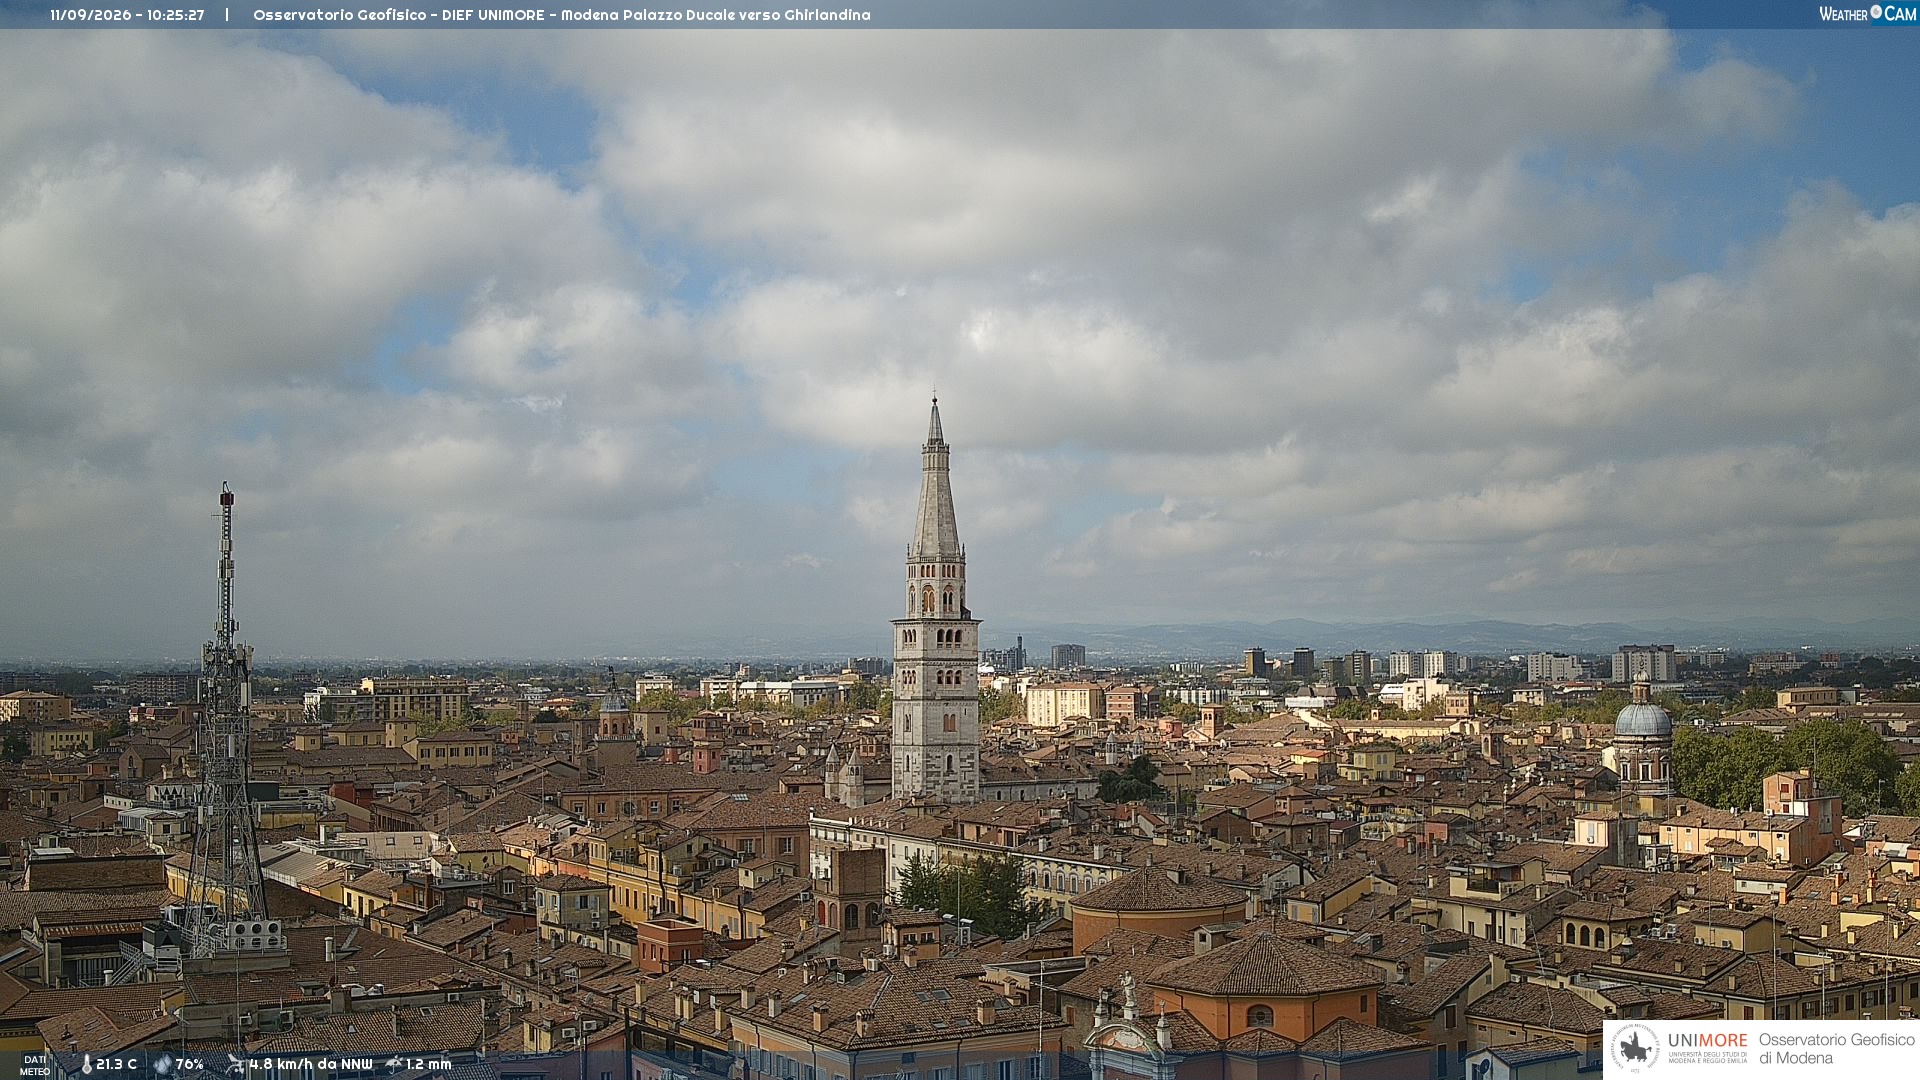Screen dimensions: 1920x1080
Task: Click the thermometer temperature icon
Action: click(86, 1065)
